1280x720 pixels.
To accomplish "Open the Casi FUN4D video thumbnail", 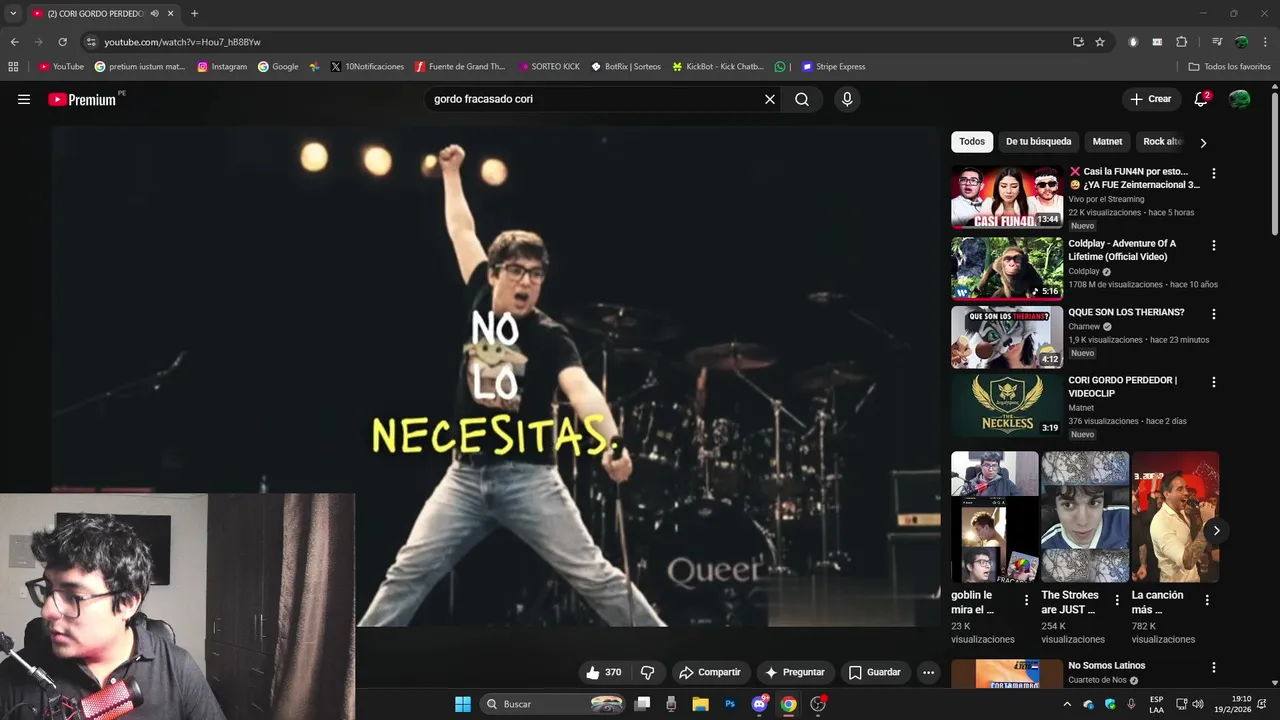I will tap(1007, 197).
